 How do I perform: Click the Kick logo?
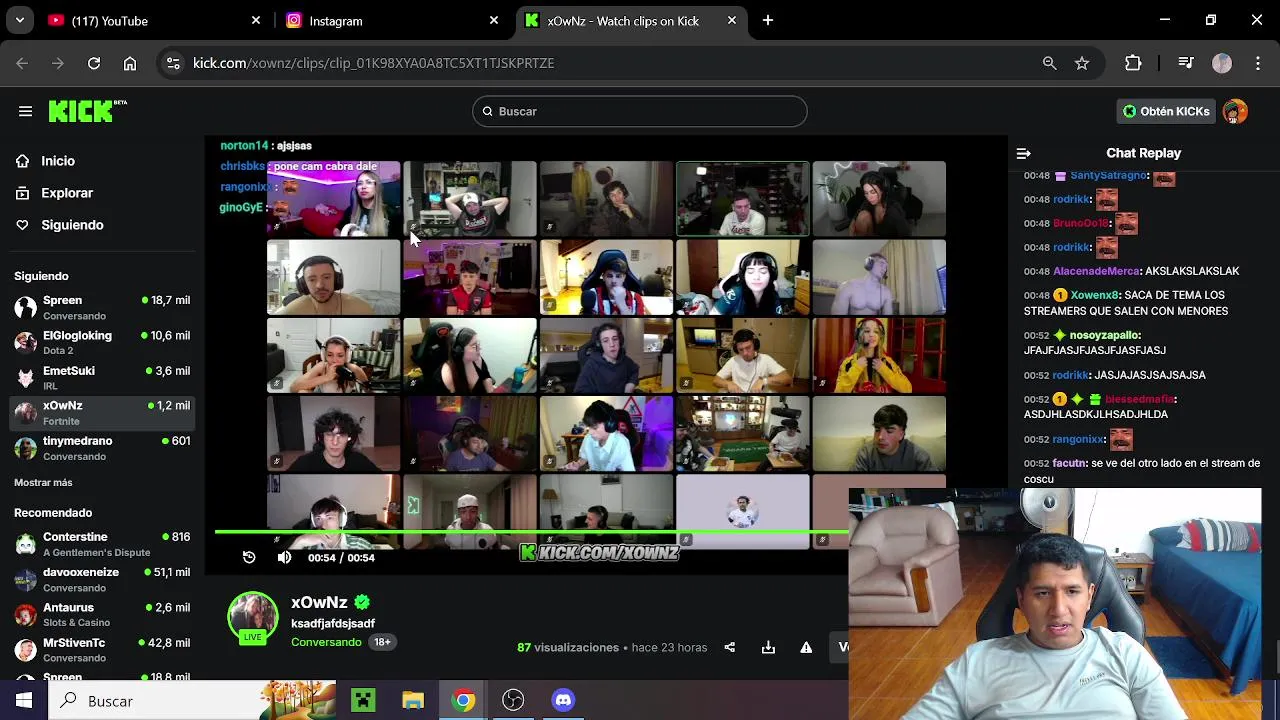tap(87, 111)
